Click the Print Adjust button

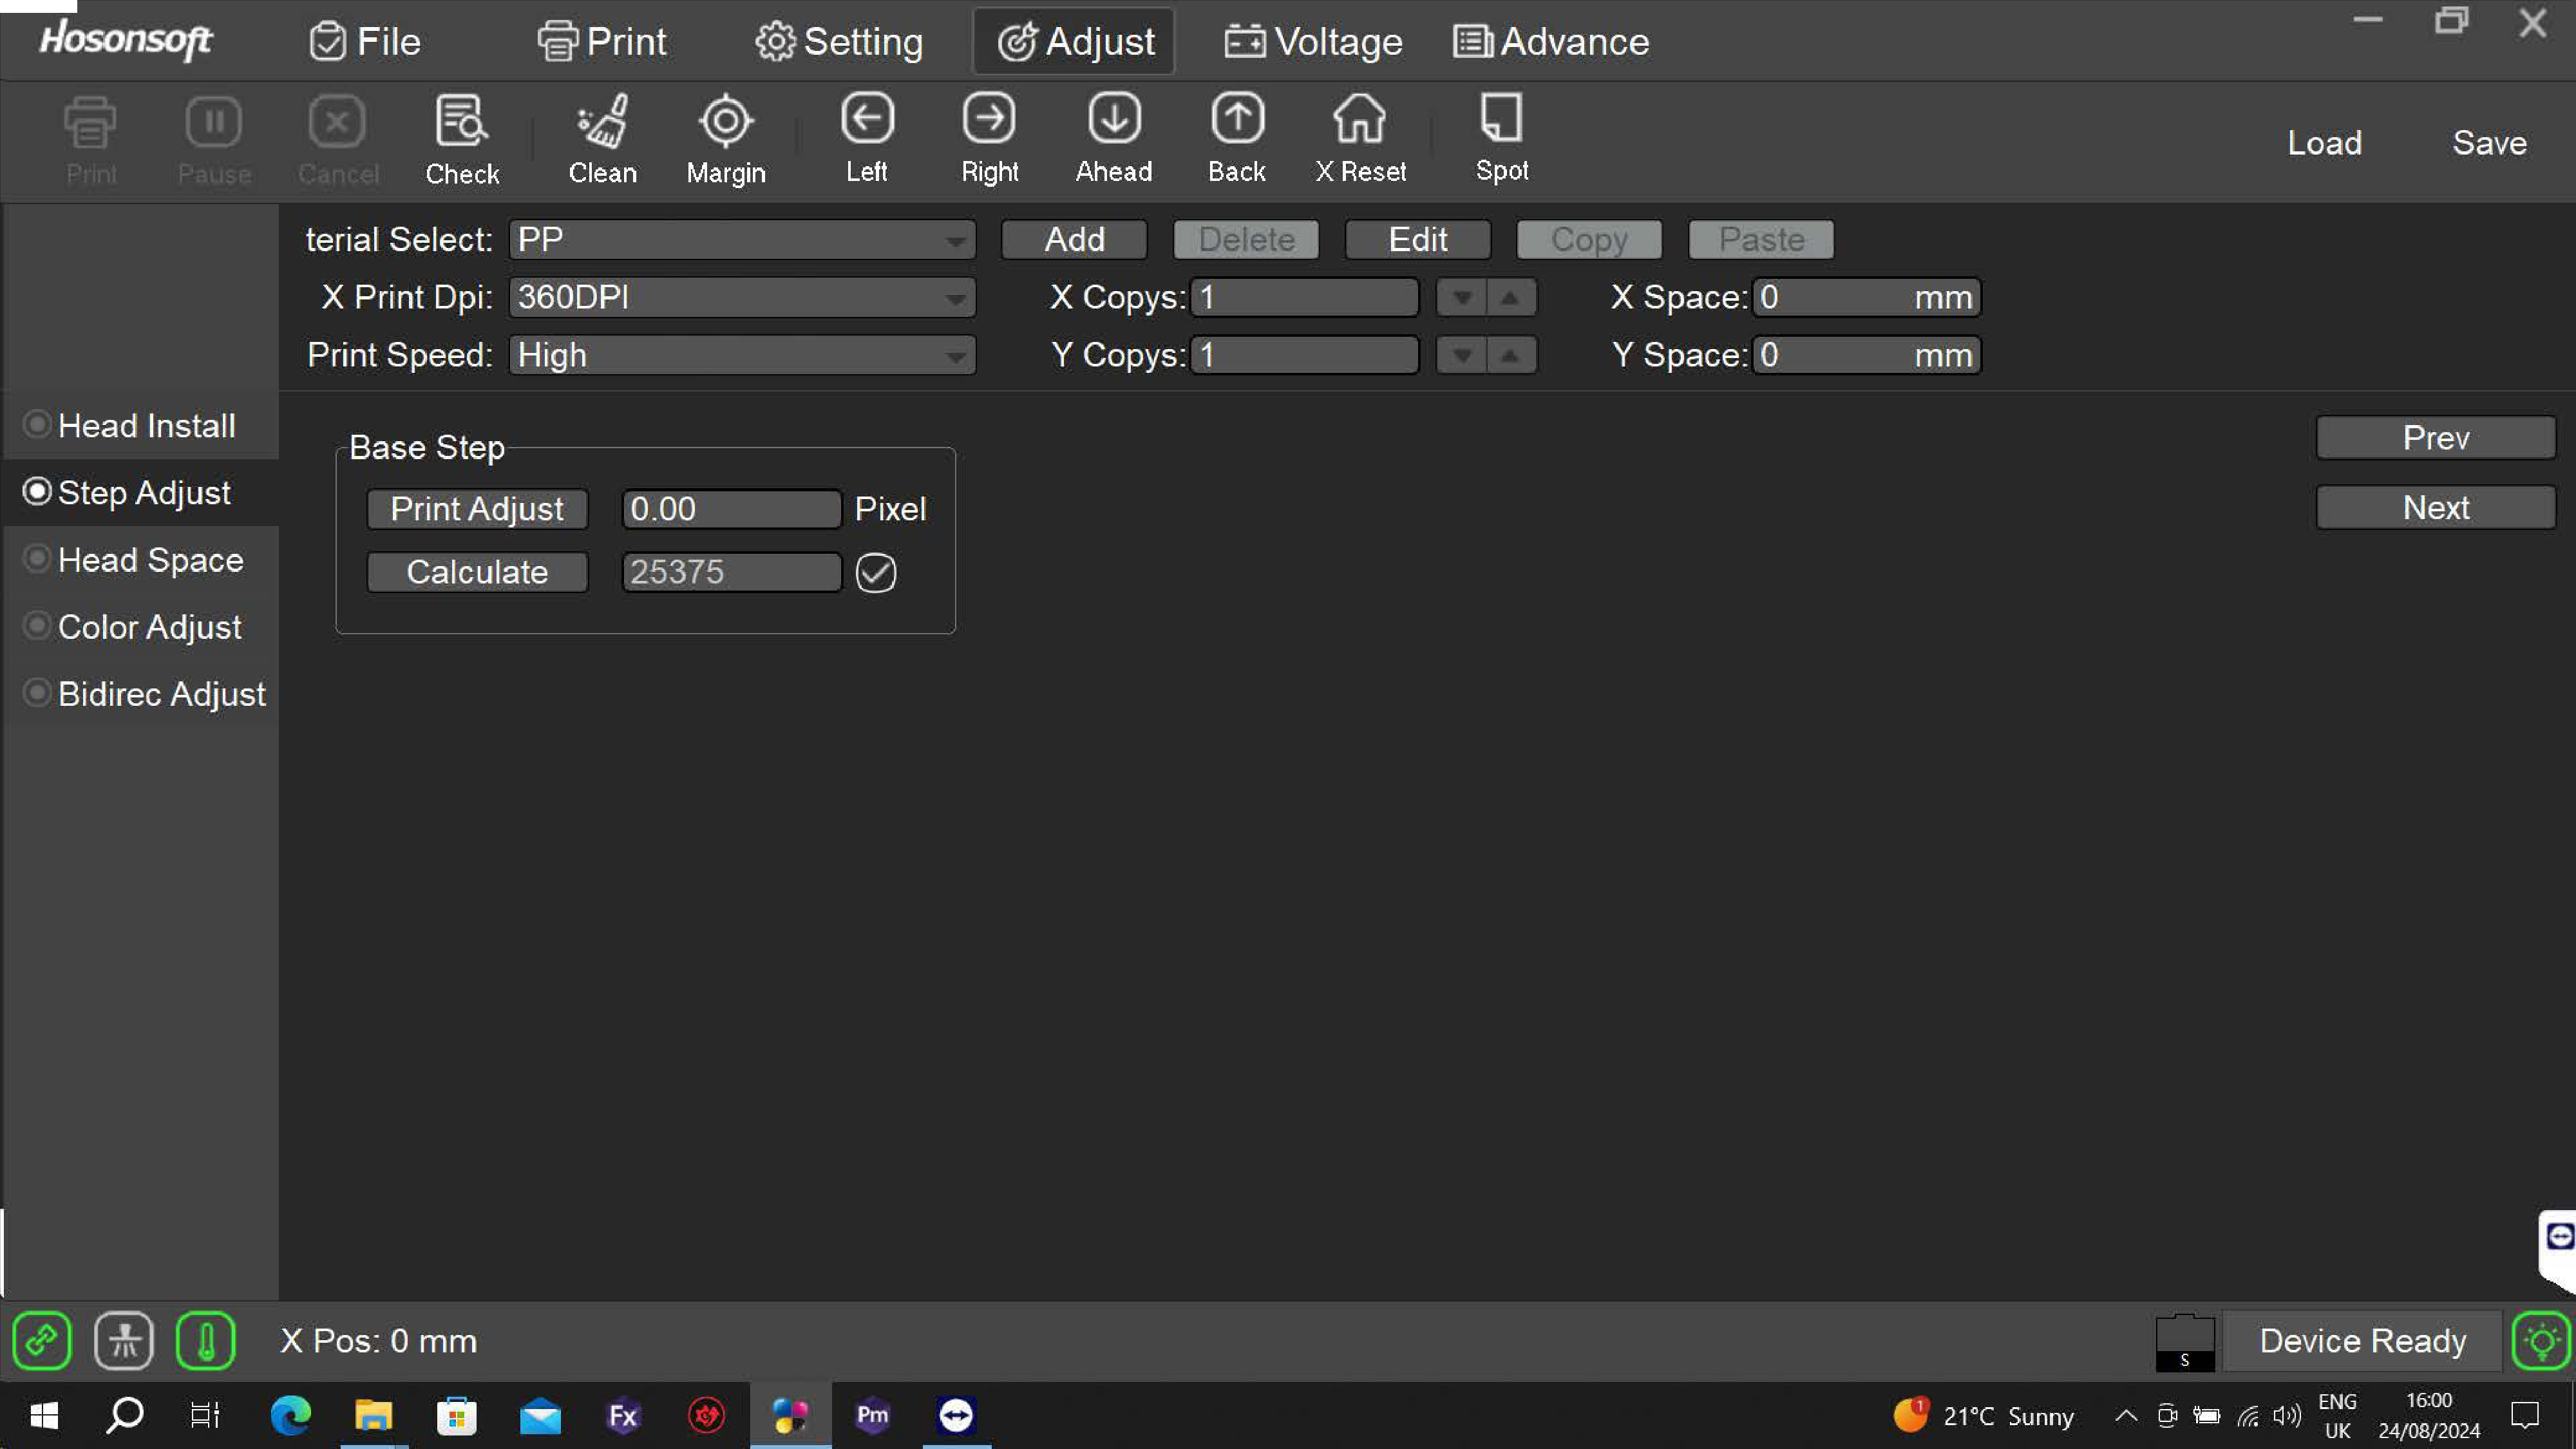point(477,509)
